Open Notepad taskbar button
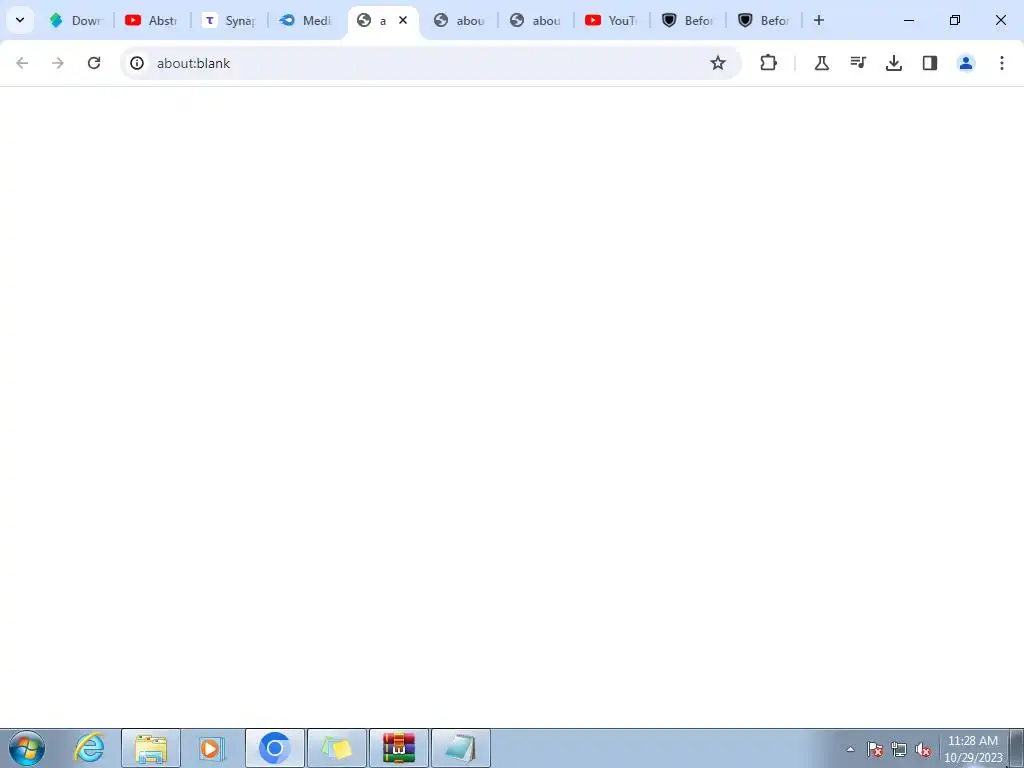The height and width of the screenshot is (768, 1024). 461,748
